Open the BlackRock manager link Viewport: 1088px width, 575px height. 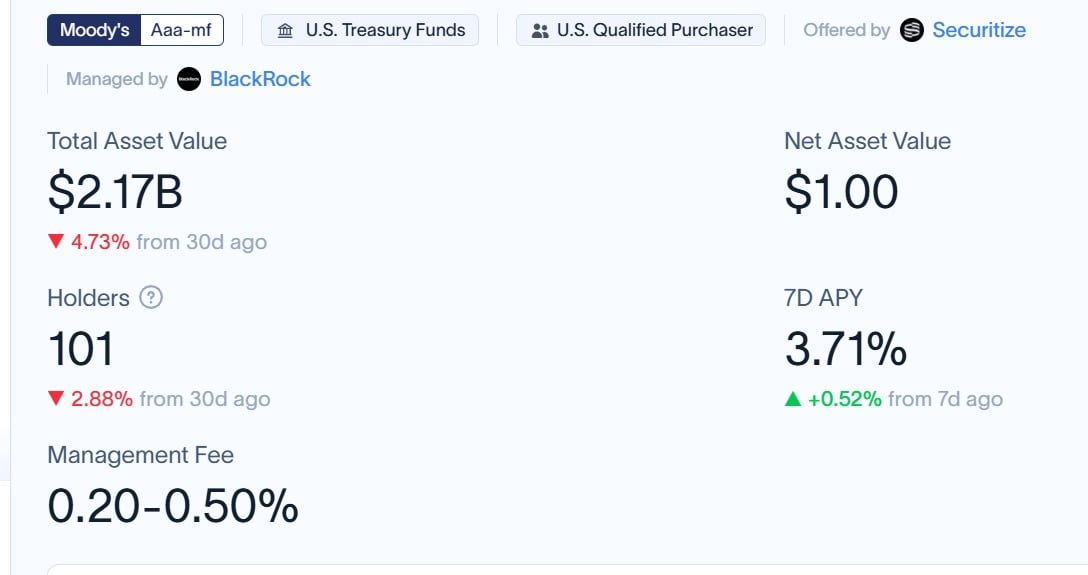coord(260,79)
